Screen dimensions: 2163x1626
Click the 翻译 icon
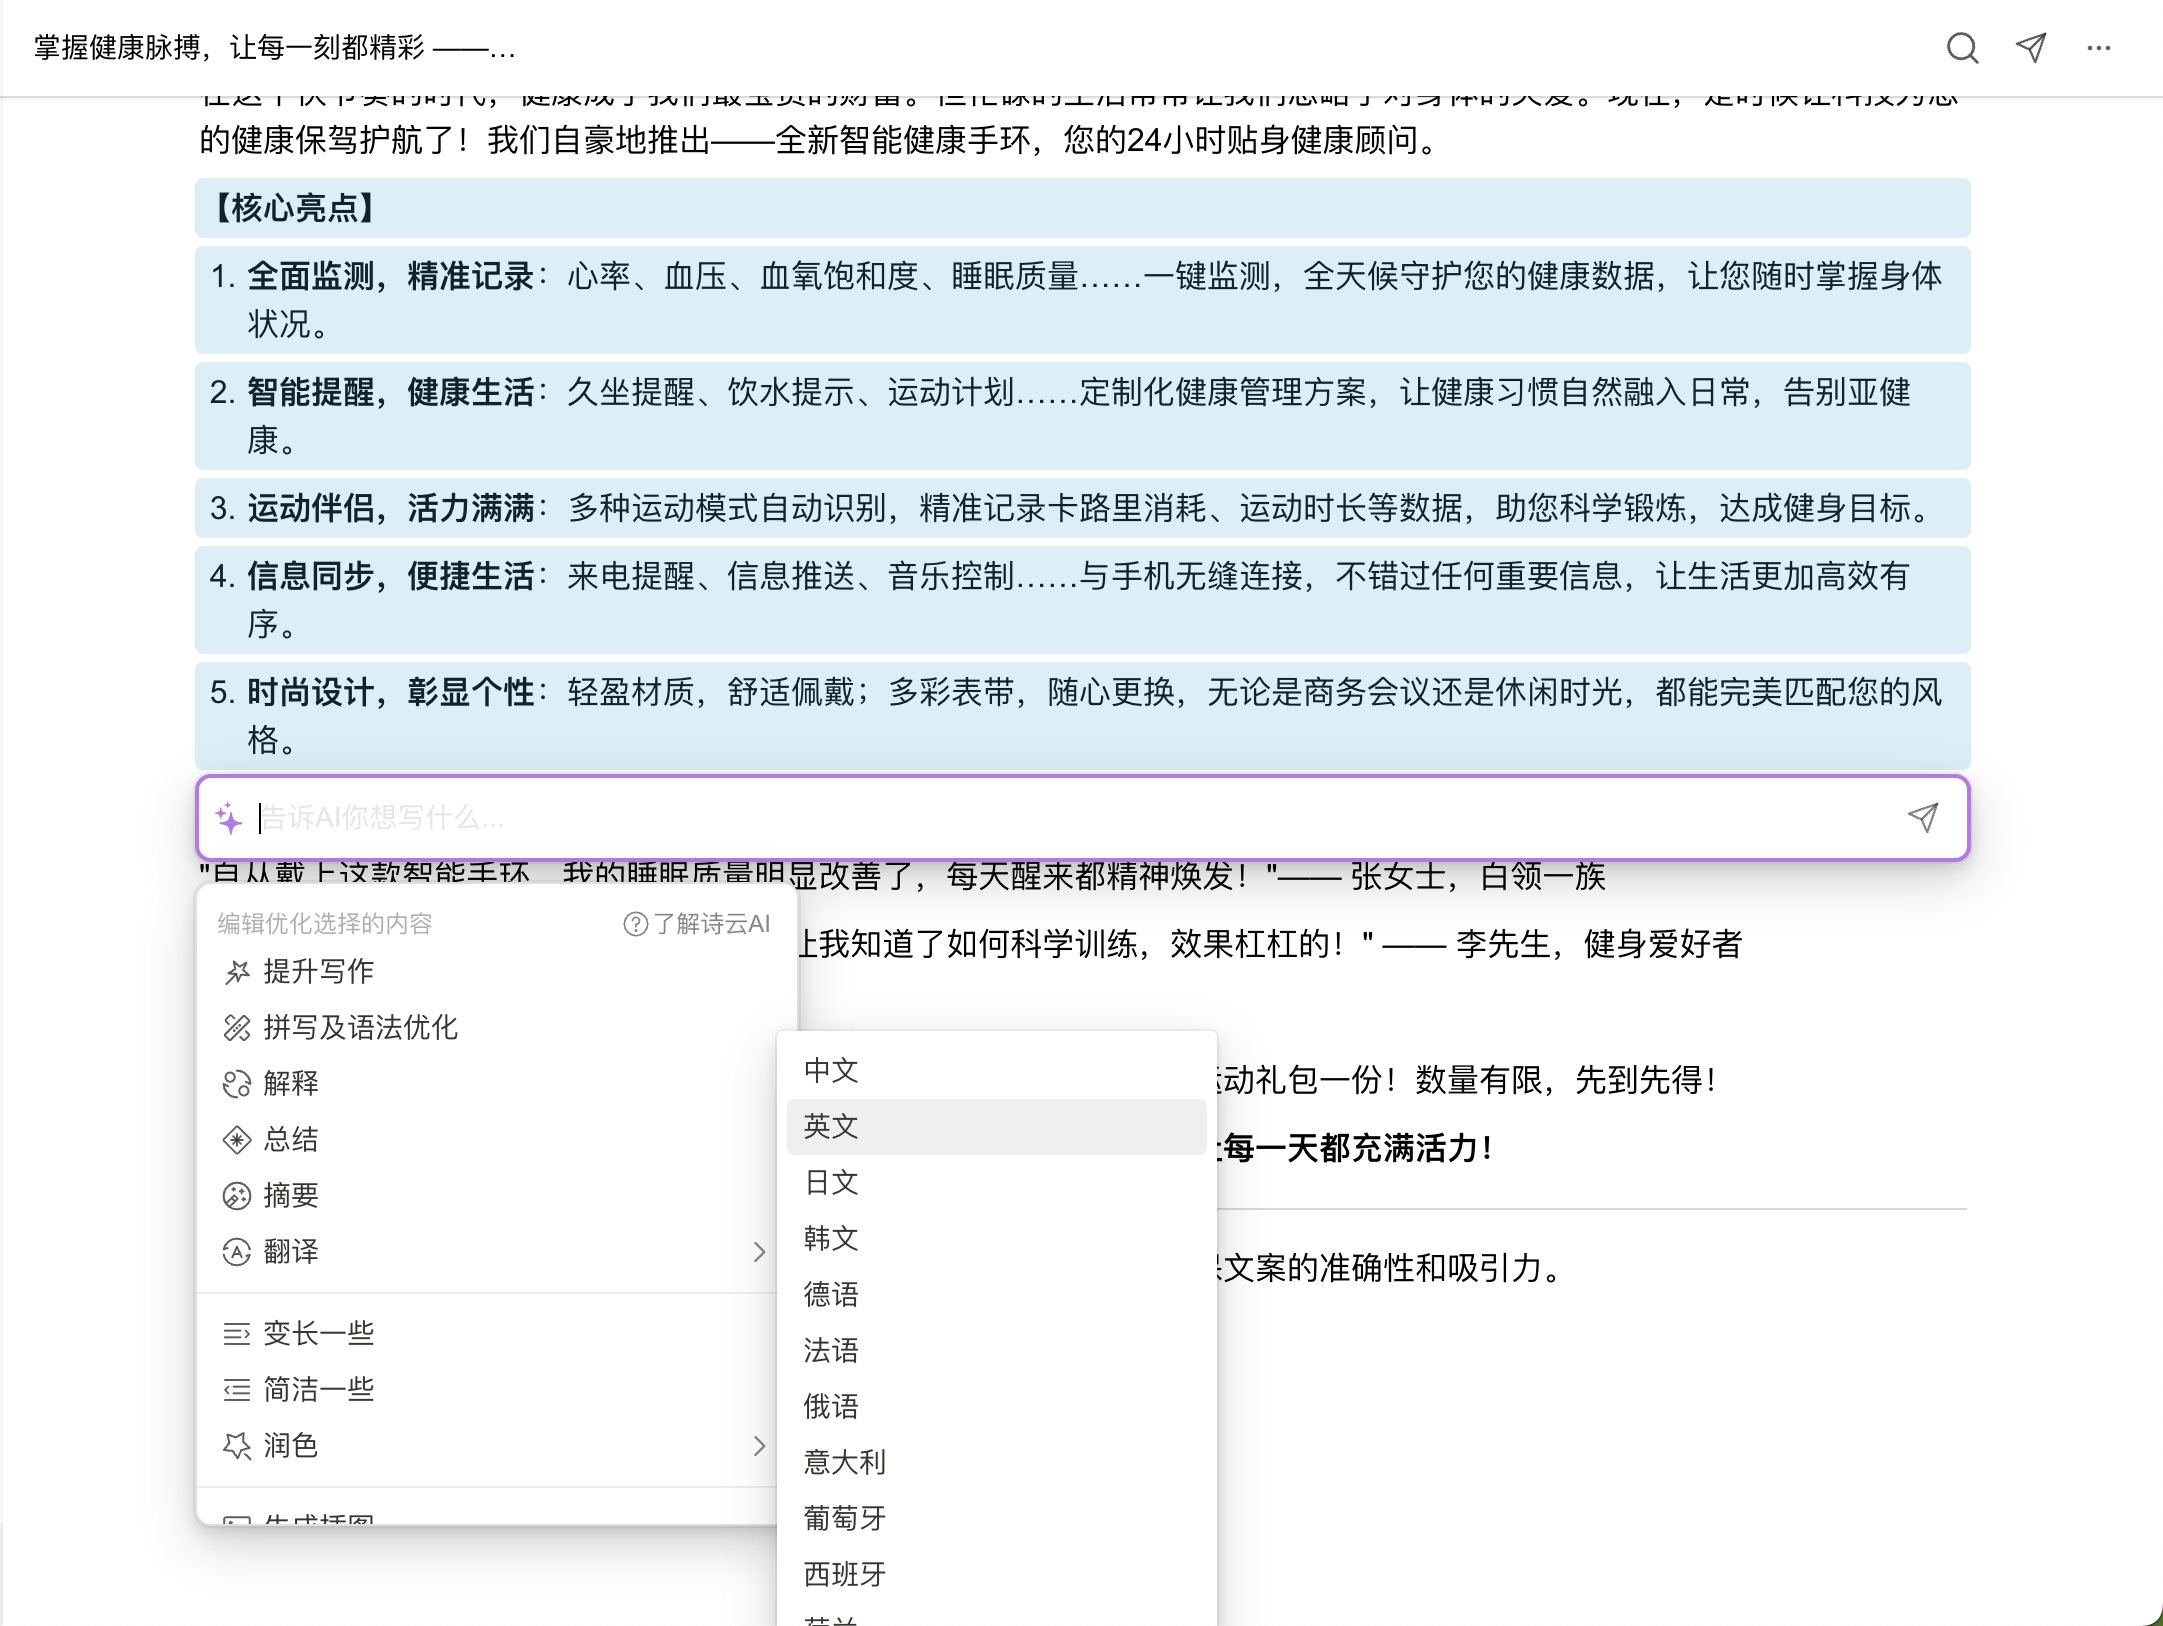pos(237,1251)
